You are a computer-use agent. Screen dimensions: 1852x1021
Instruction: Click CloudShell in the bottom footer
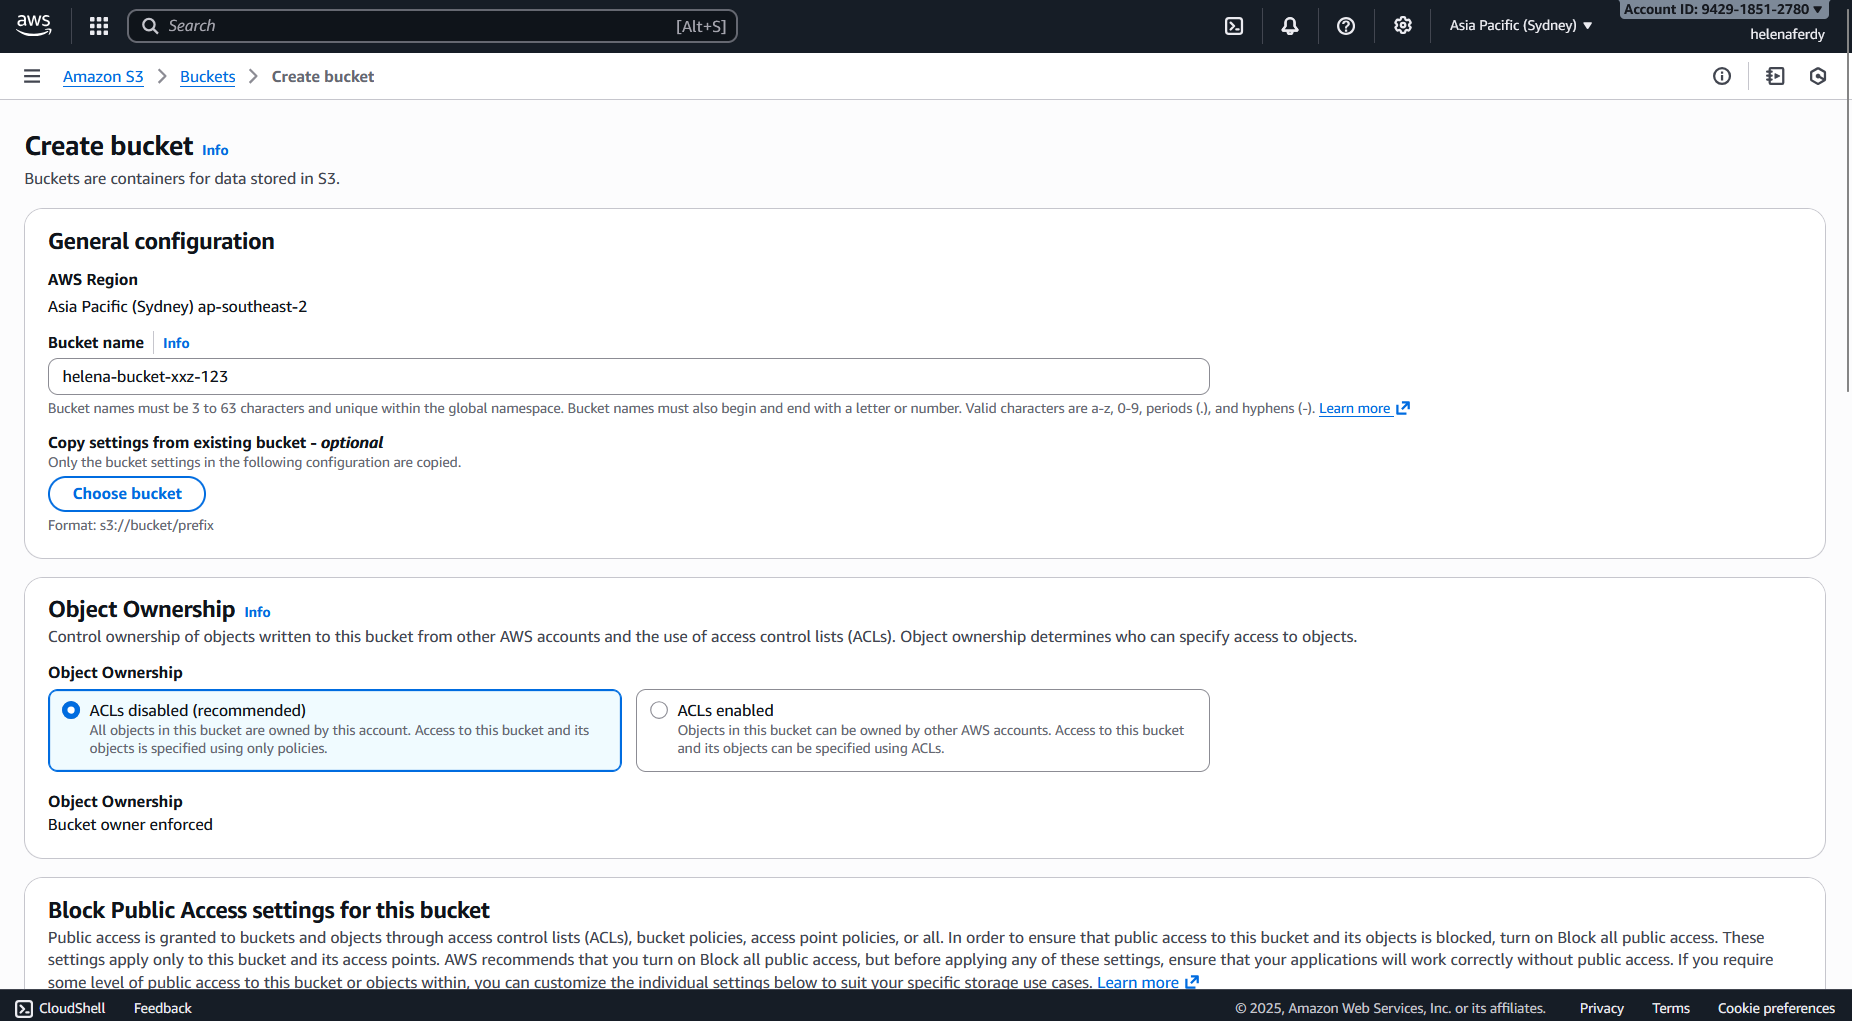pyautogui.click(x=61, y=1008)
